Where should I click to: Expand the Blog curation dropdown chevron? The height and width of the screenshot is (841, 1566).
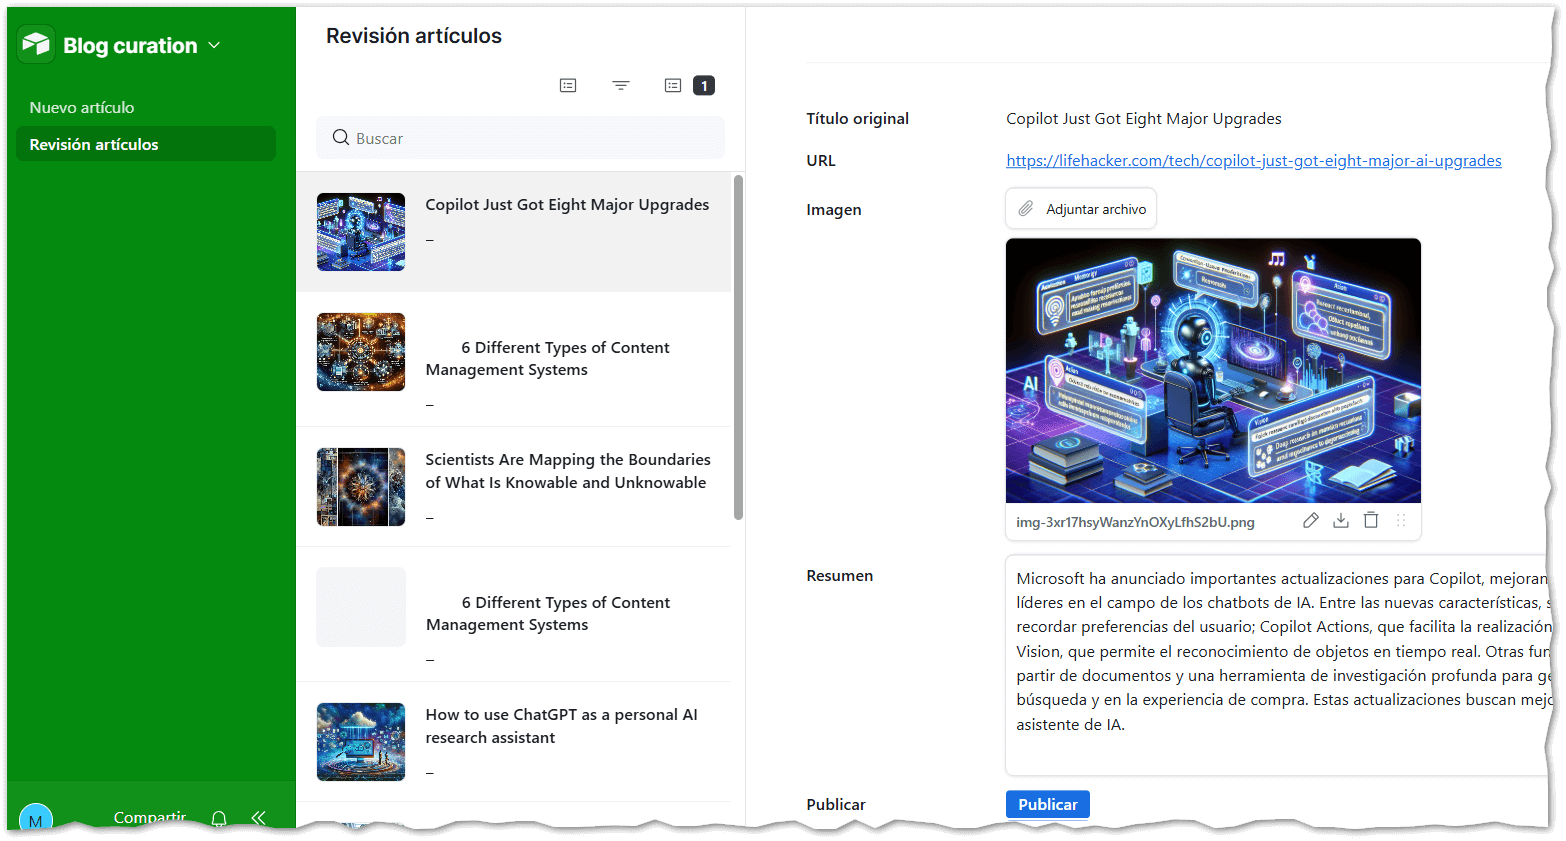[x=214, y=46]
